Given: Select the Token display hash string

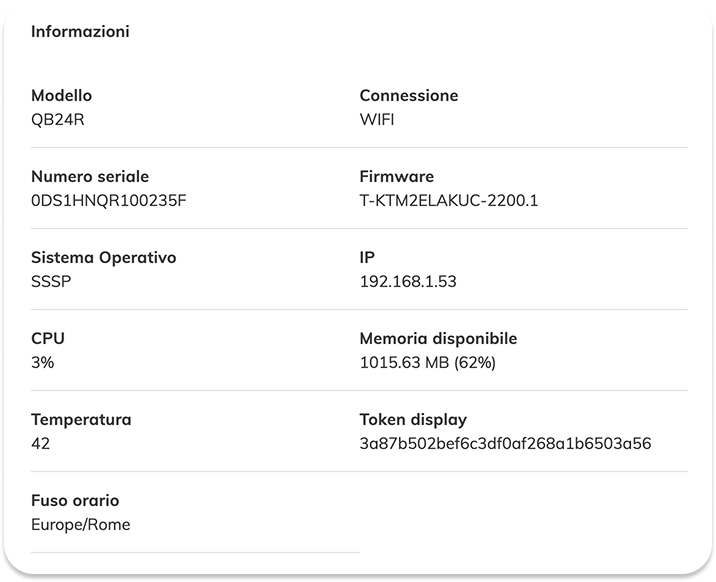Looking at the screenshot, I should [x=505, y=443].
